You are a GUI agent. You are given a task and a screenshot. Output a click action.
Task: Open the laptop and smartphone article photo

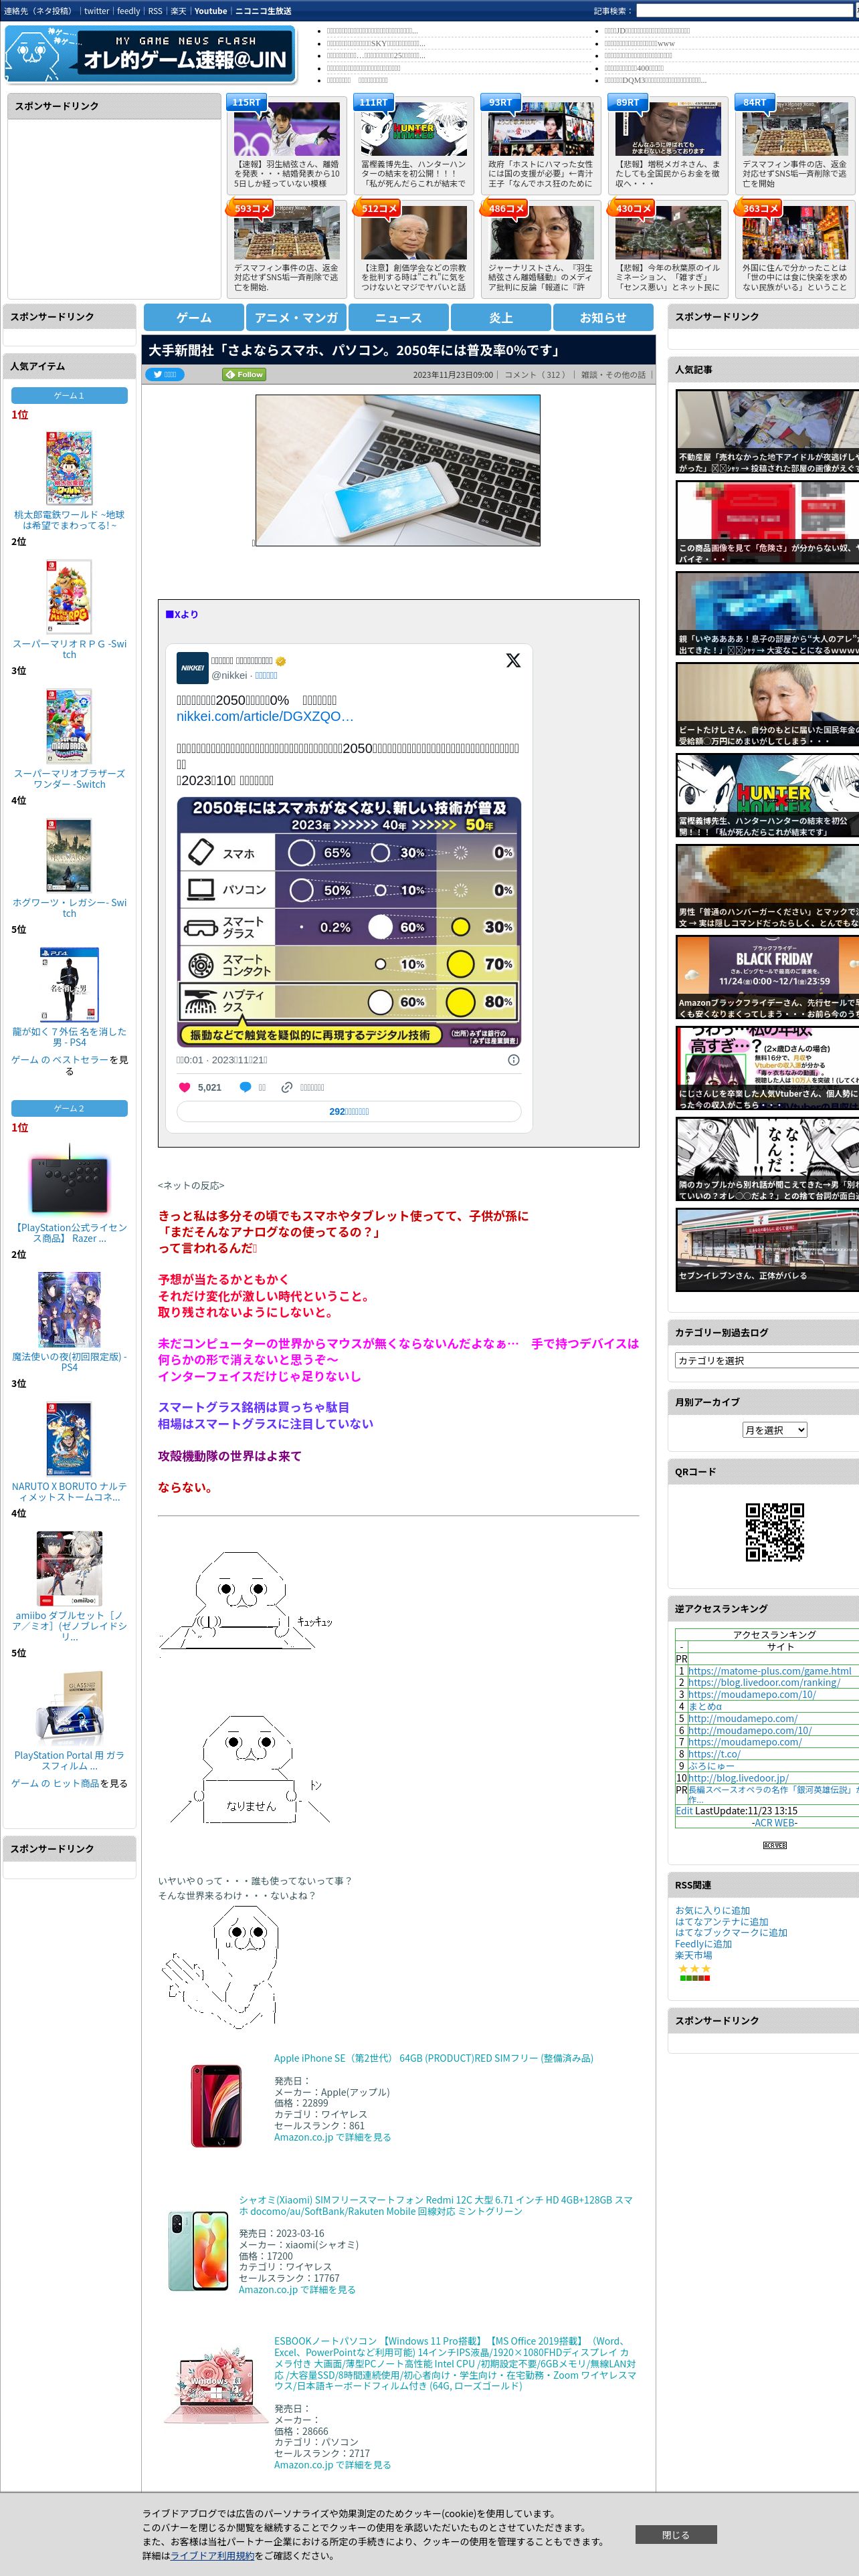pos(398,470)
